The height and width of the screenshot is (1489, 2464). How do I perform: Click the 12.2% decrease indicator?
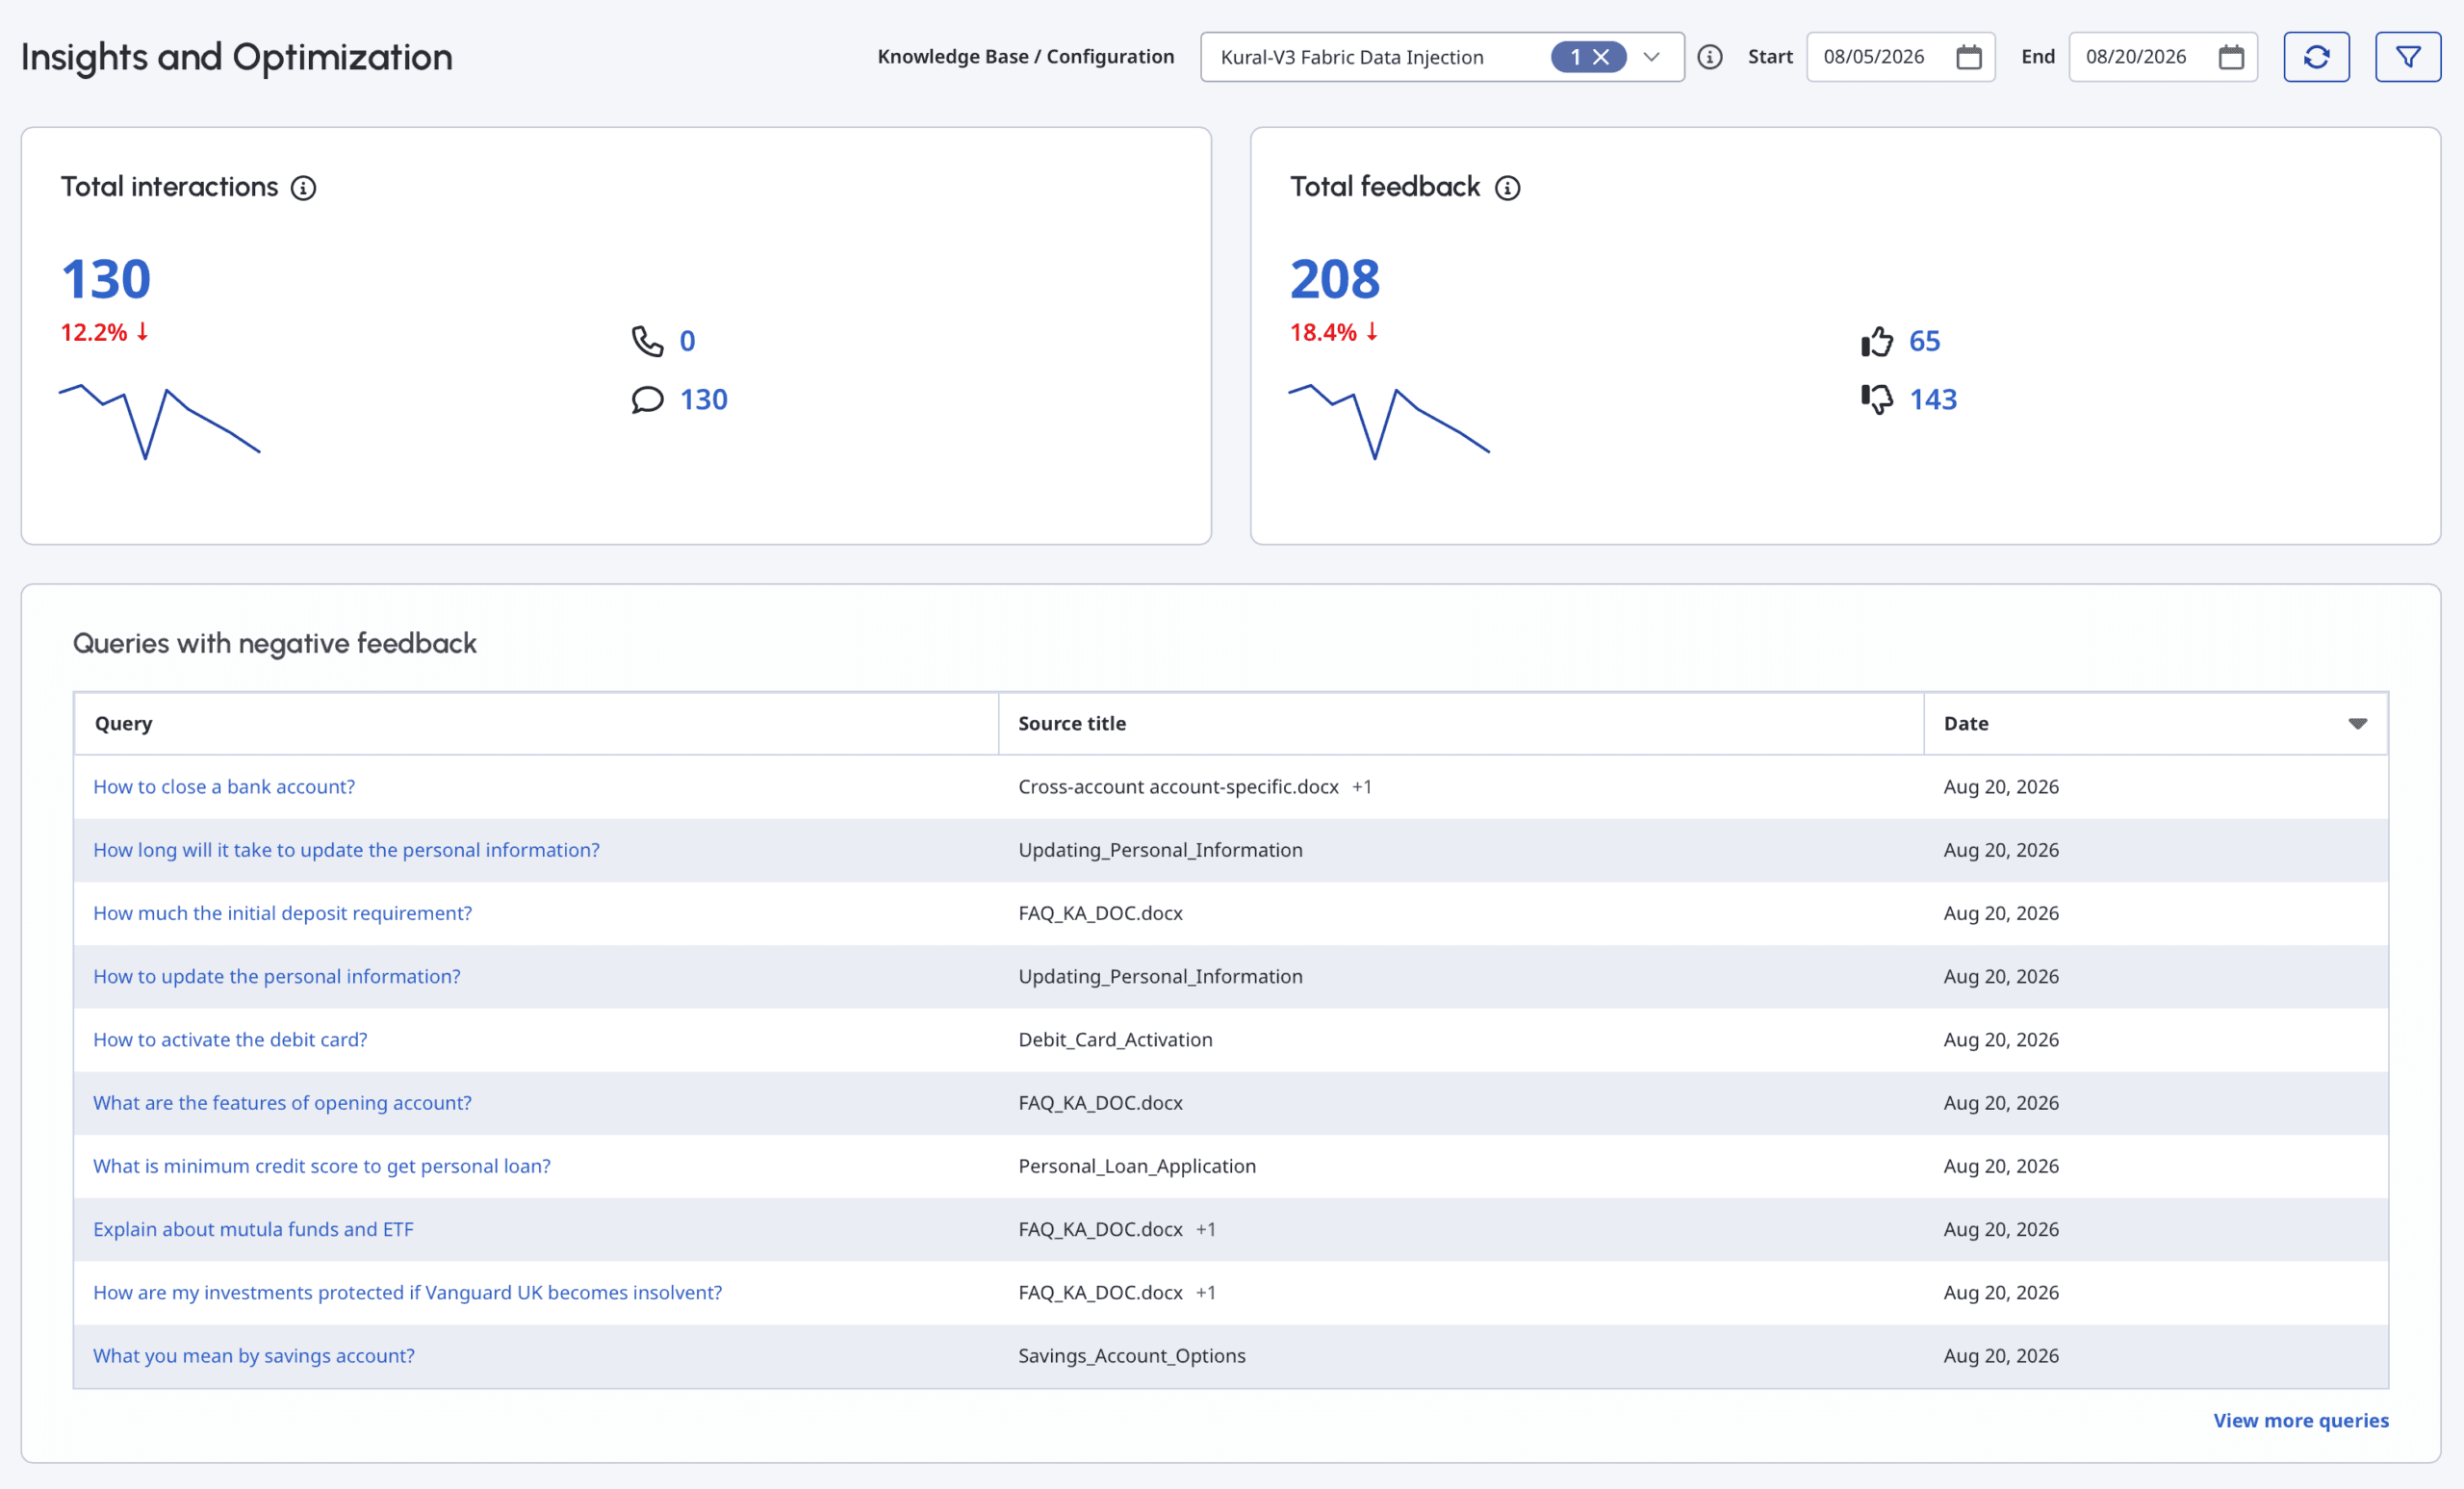click(105, 332)
